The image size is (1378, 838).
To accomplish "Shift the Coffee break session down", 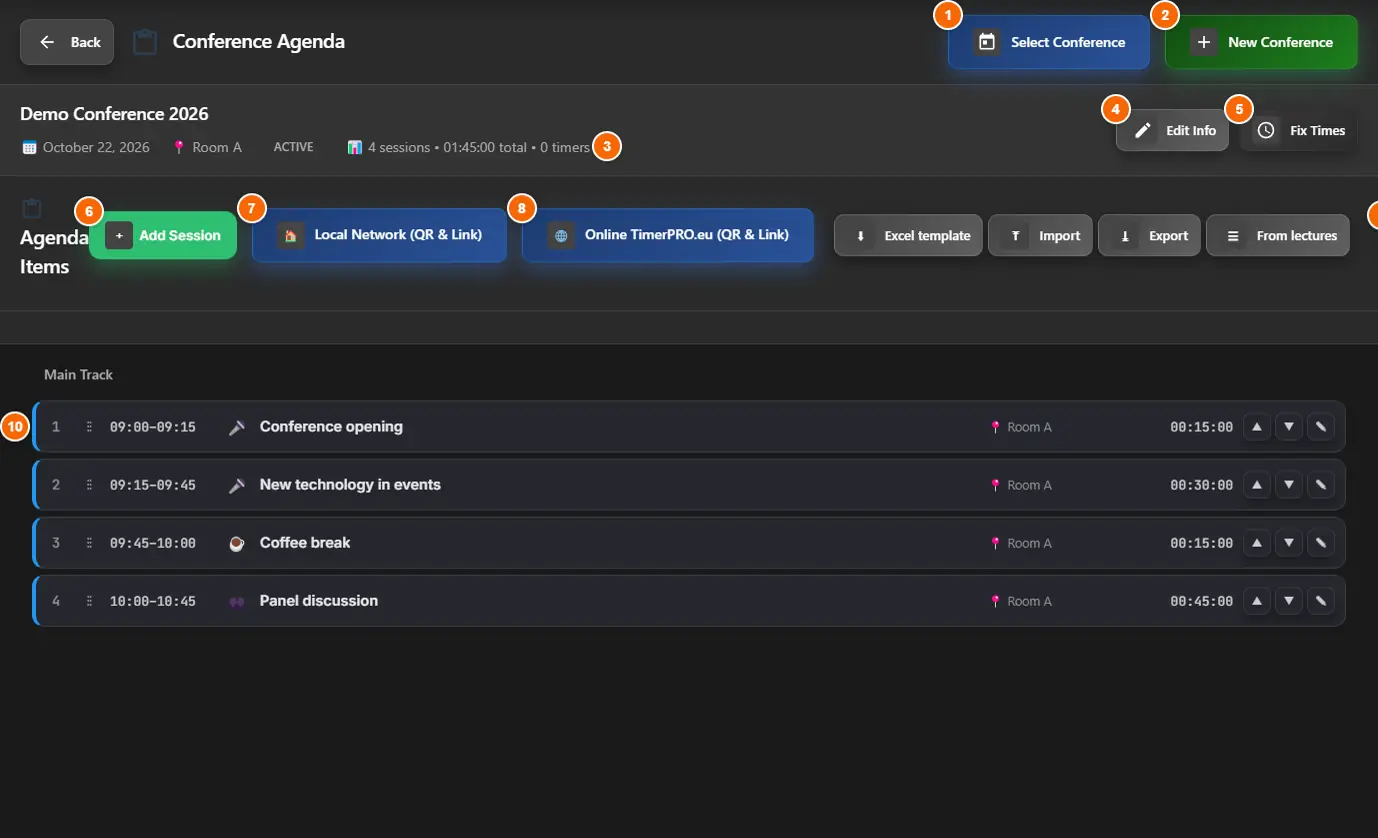I will pos(1289,543).
